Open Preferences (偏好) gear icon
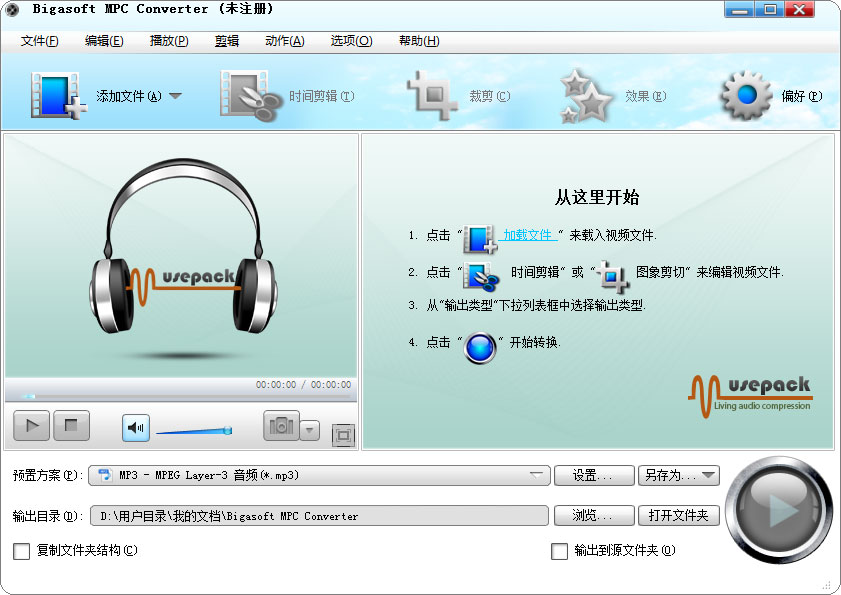 [x=746, y=96]
